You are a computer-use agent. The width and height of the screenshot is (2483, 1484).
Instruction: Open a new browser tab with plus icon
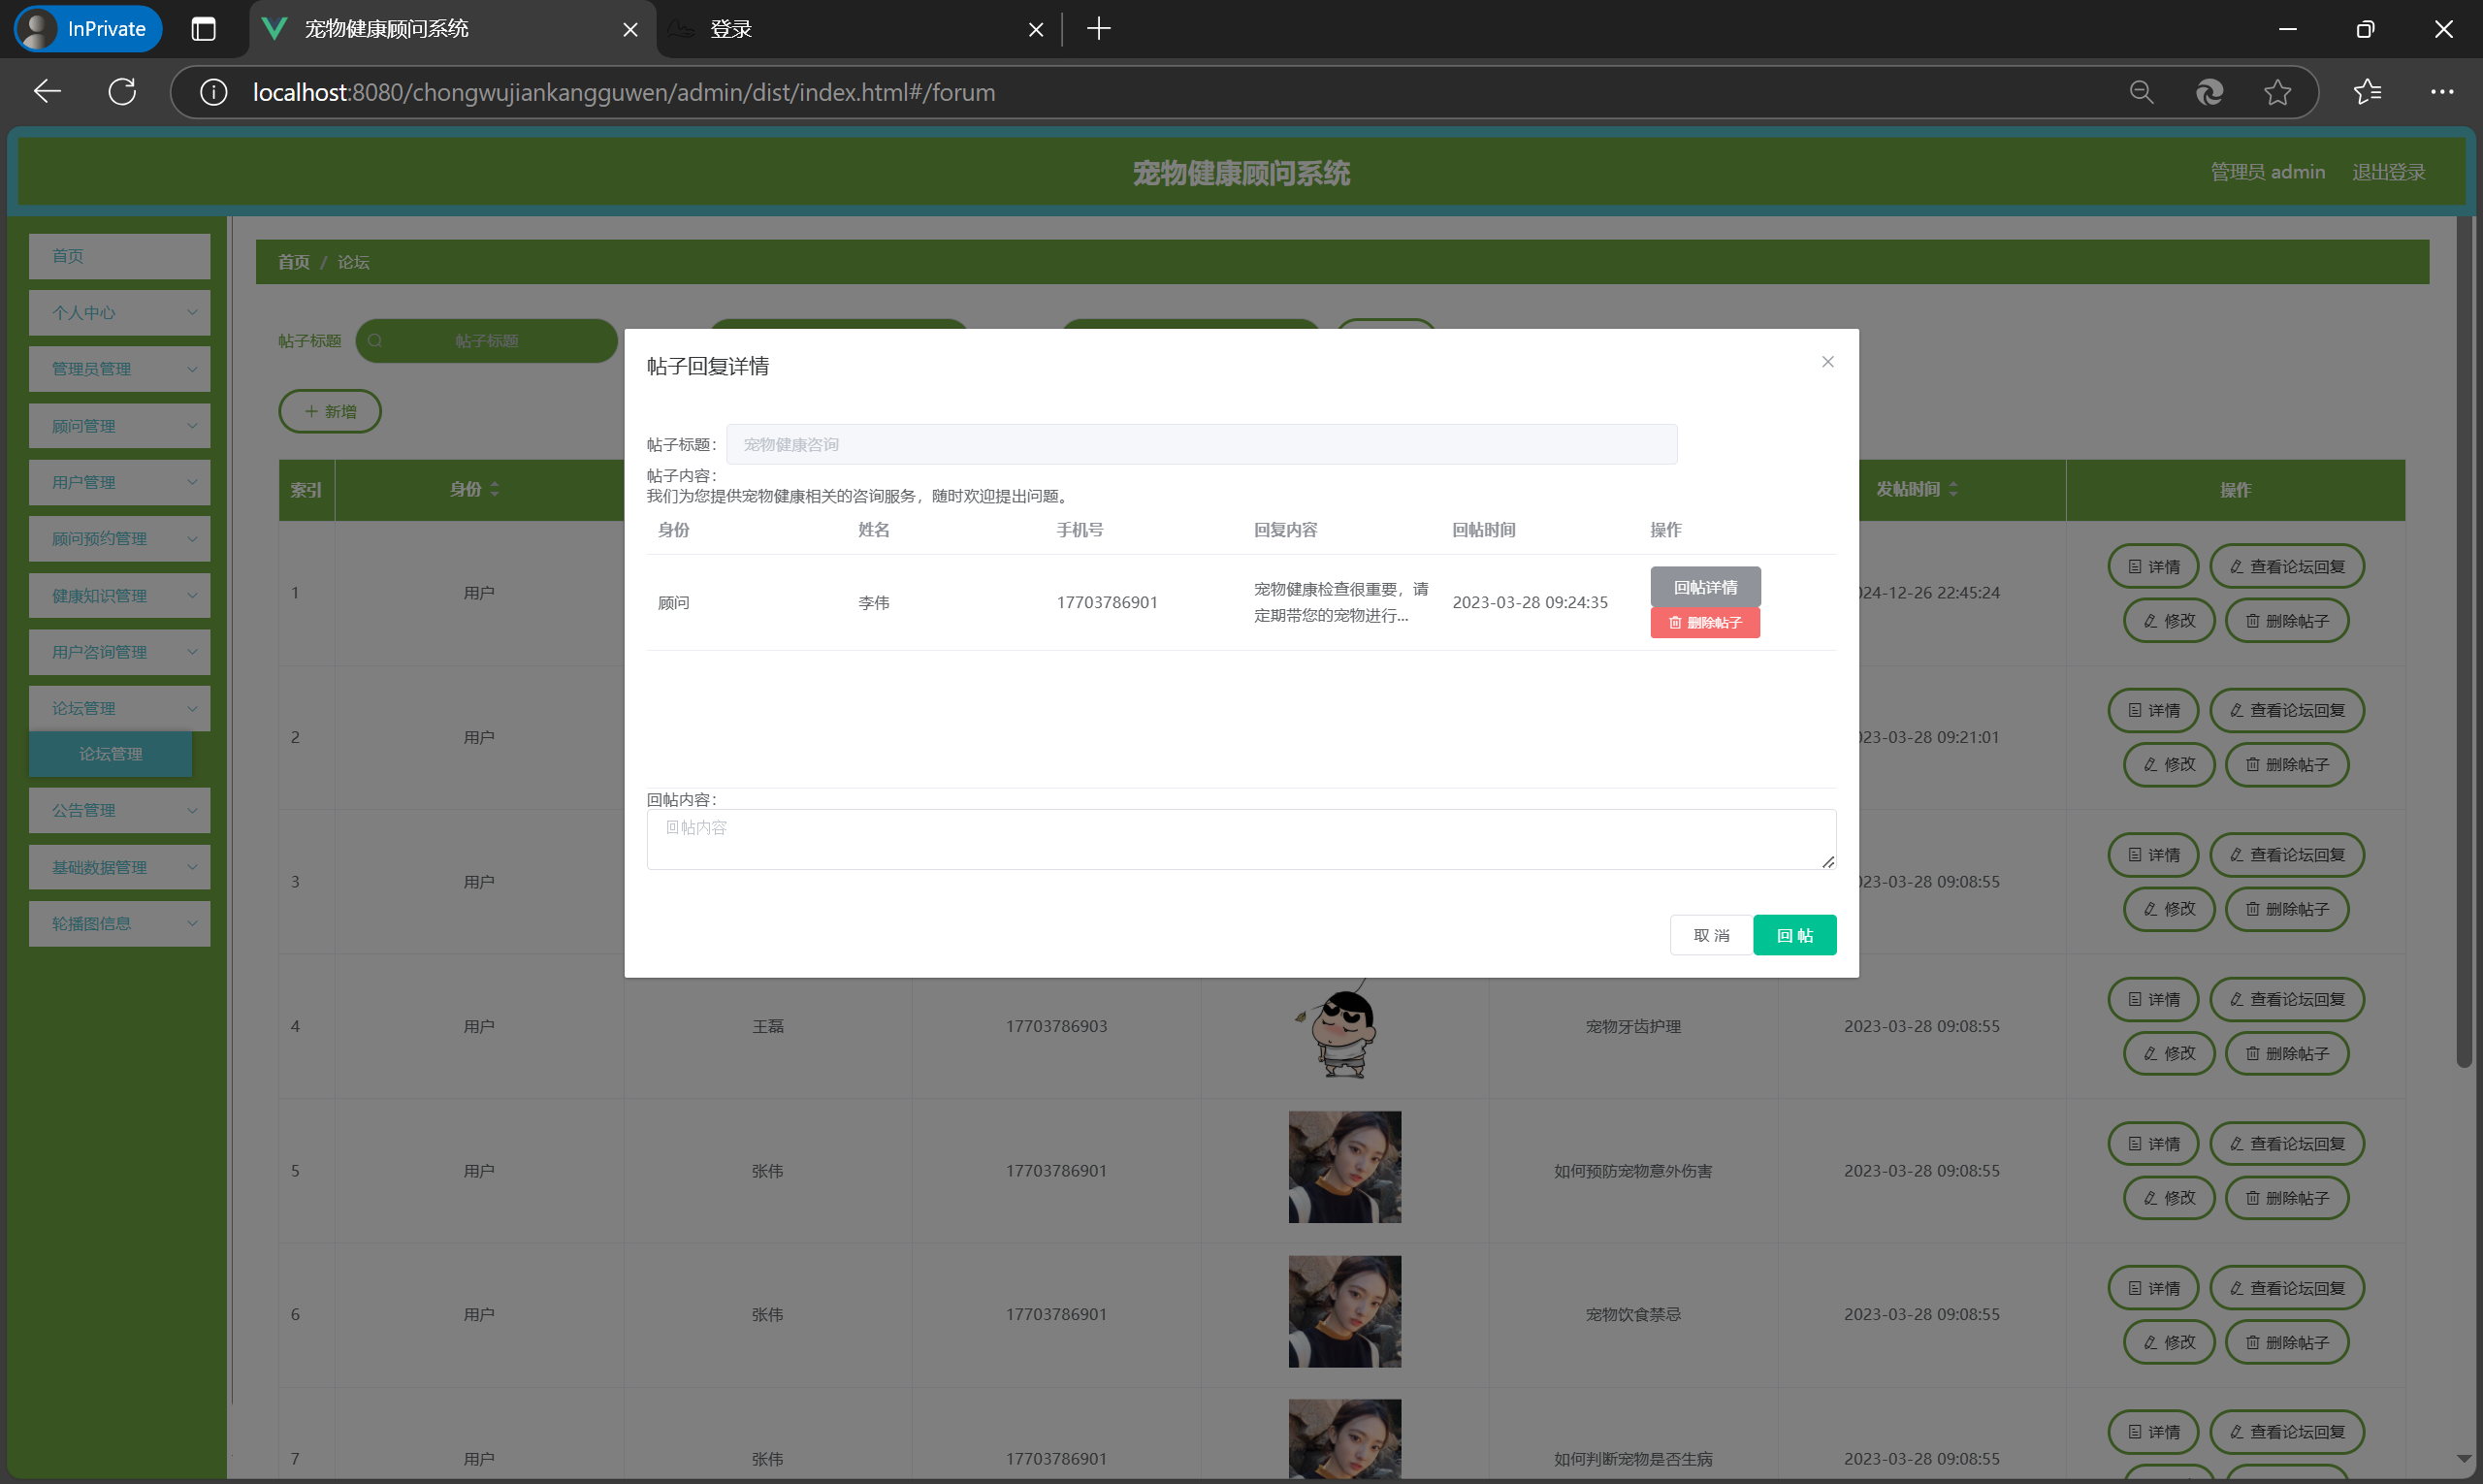click(1098, 29)
